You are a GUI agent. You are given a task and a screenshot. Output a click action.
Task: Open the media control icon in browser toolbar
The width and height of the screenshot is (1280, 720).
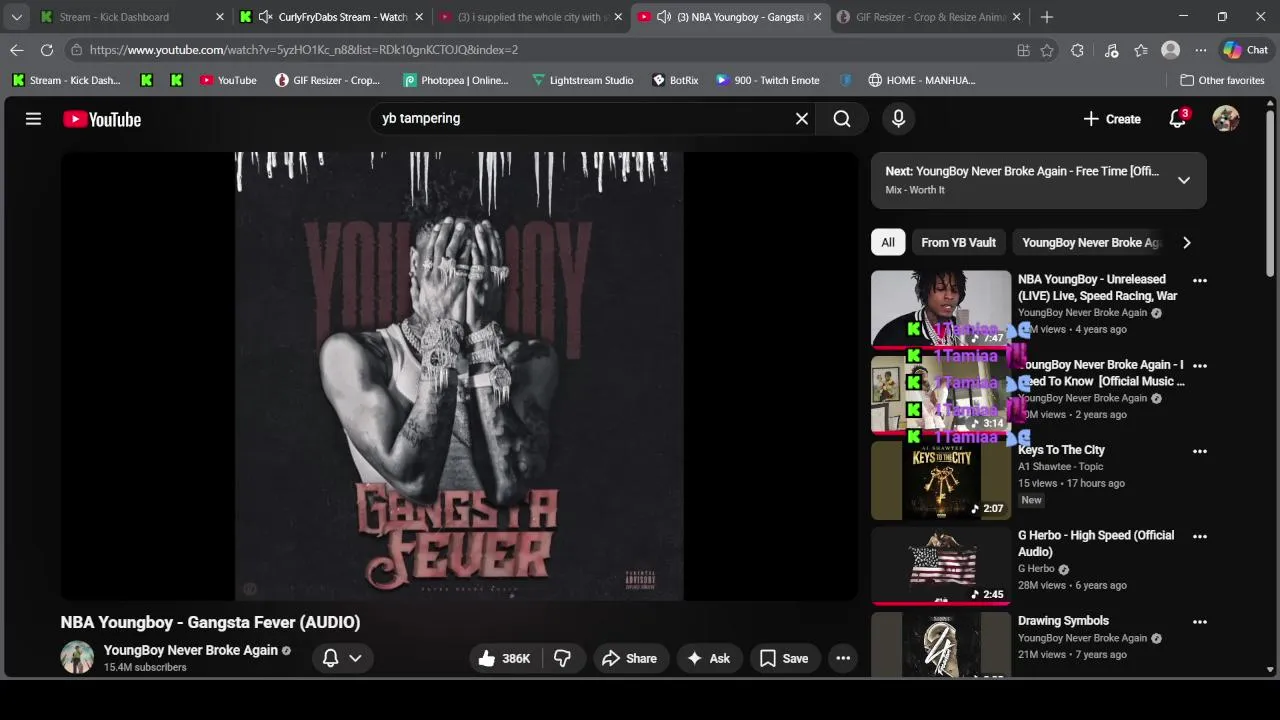click(x=1111, y=50)
